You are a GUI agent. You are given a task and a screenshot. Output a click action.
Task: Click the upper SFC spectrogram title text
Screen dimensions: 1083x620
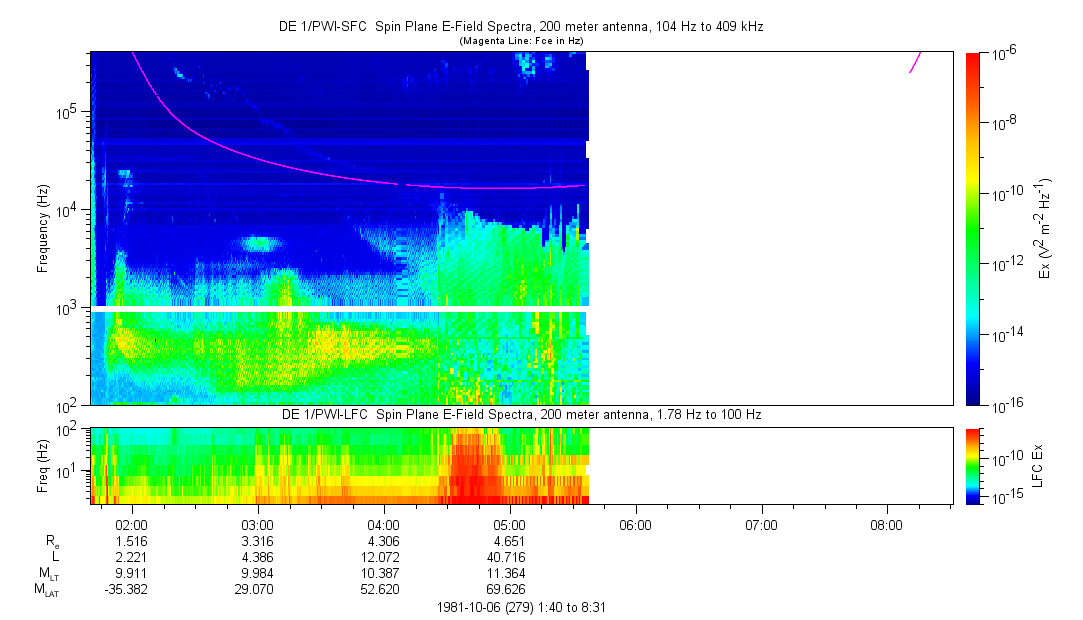click(x=520, y=27)
